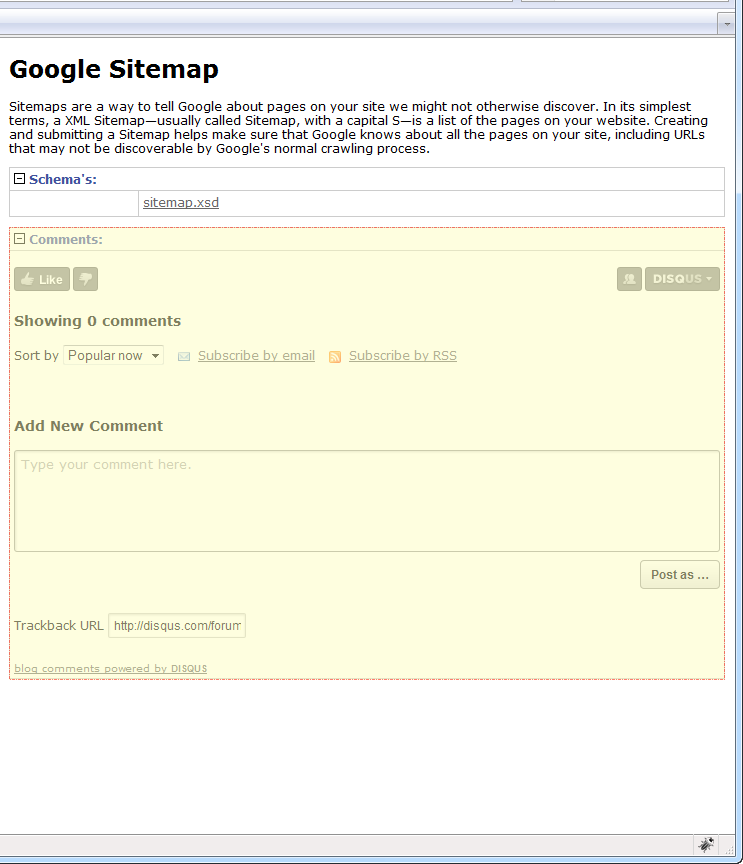Screen dimensions: 743x864
Task: Click the bug icon in status bar
Action: (706, 844)
